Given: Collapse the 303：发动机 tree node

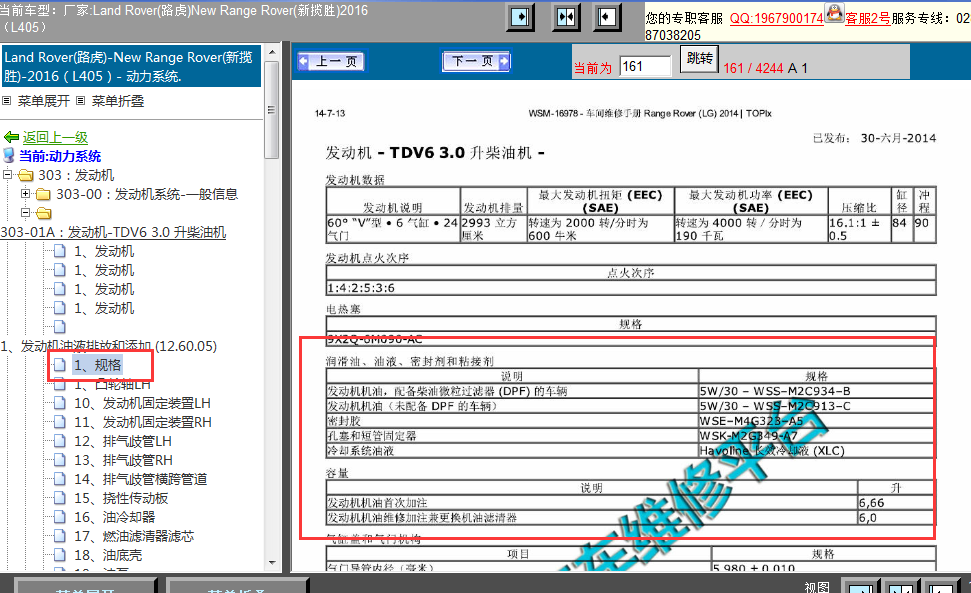Looking at the screenshot, I should pos(7,175).
